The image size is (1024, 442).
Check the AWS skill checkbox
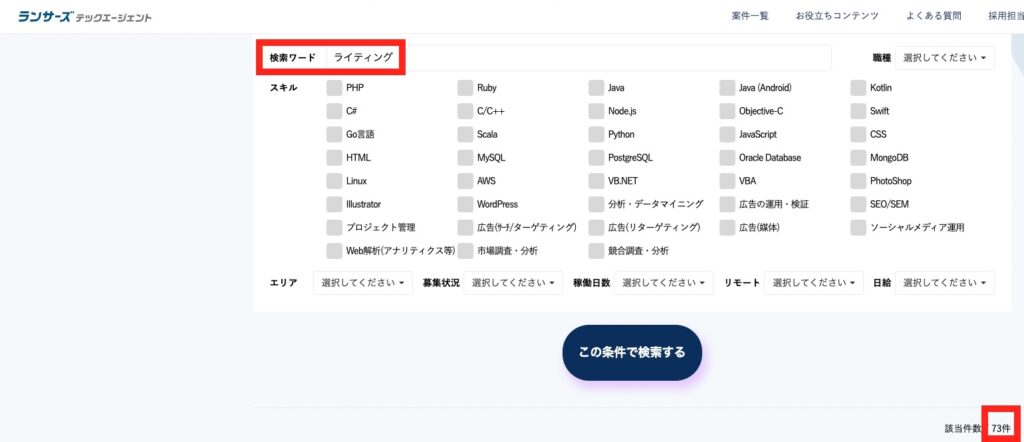465,181
